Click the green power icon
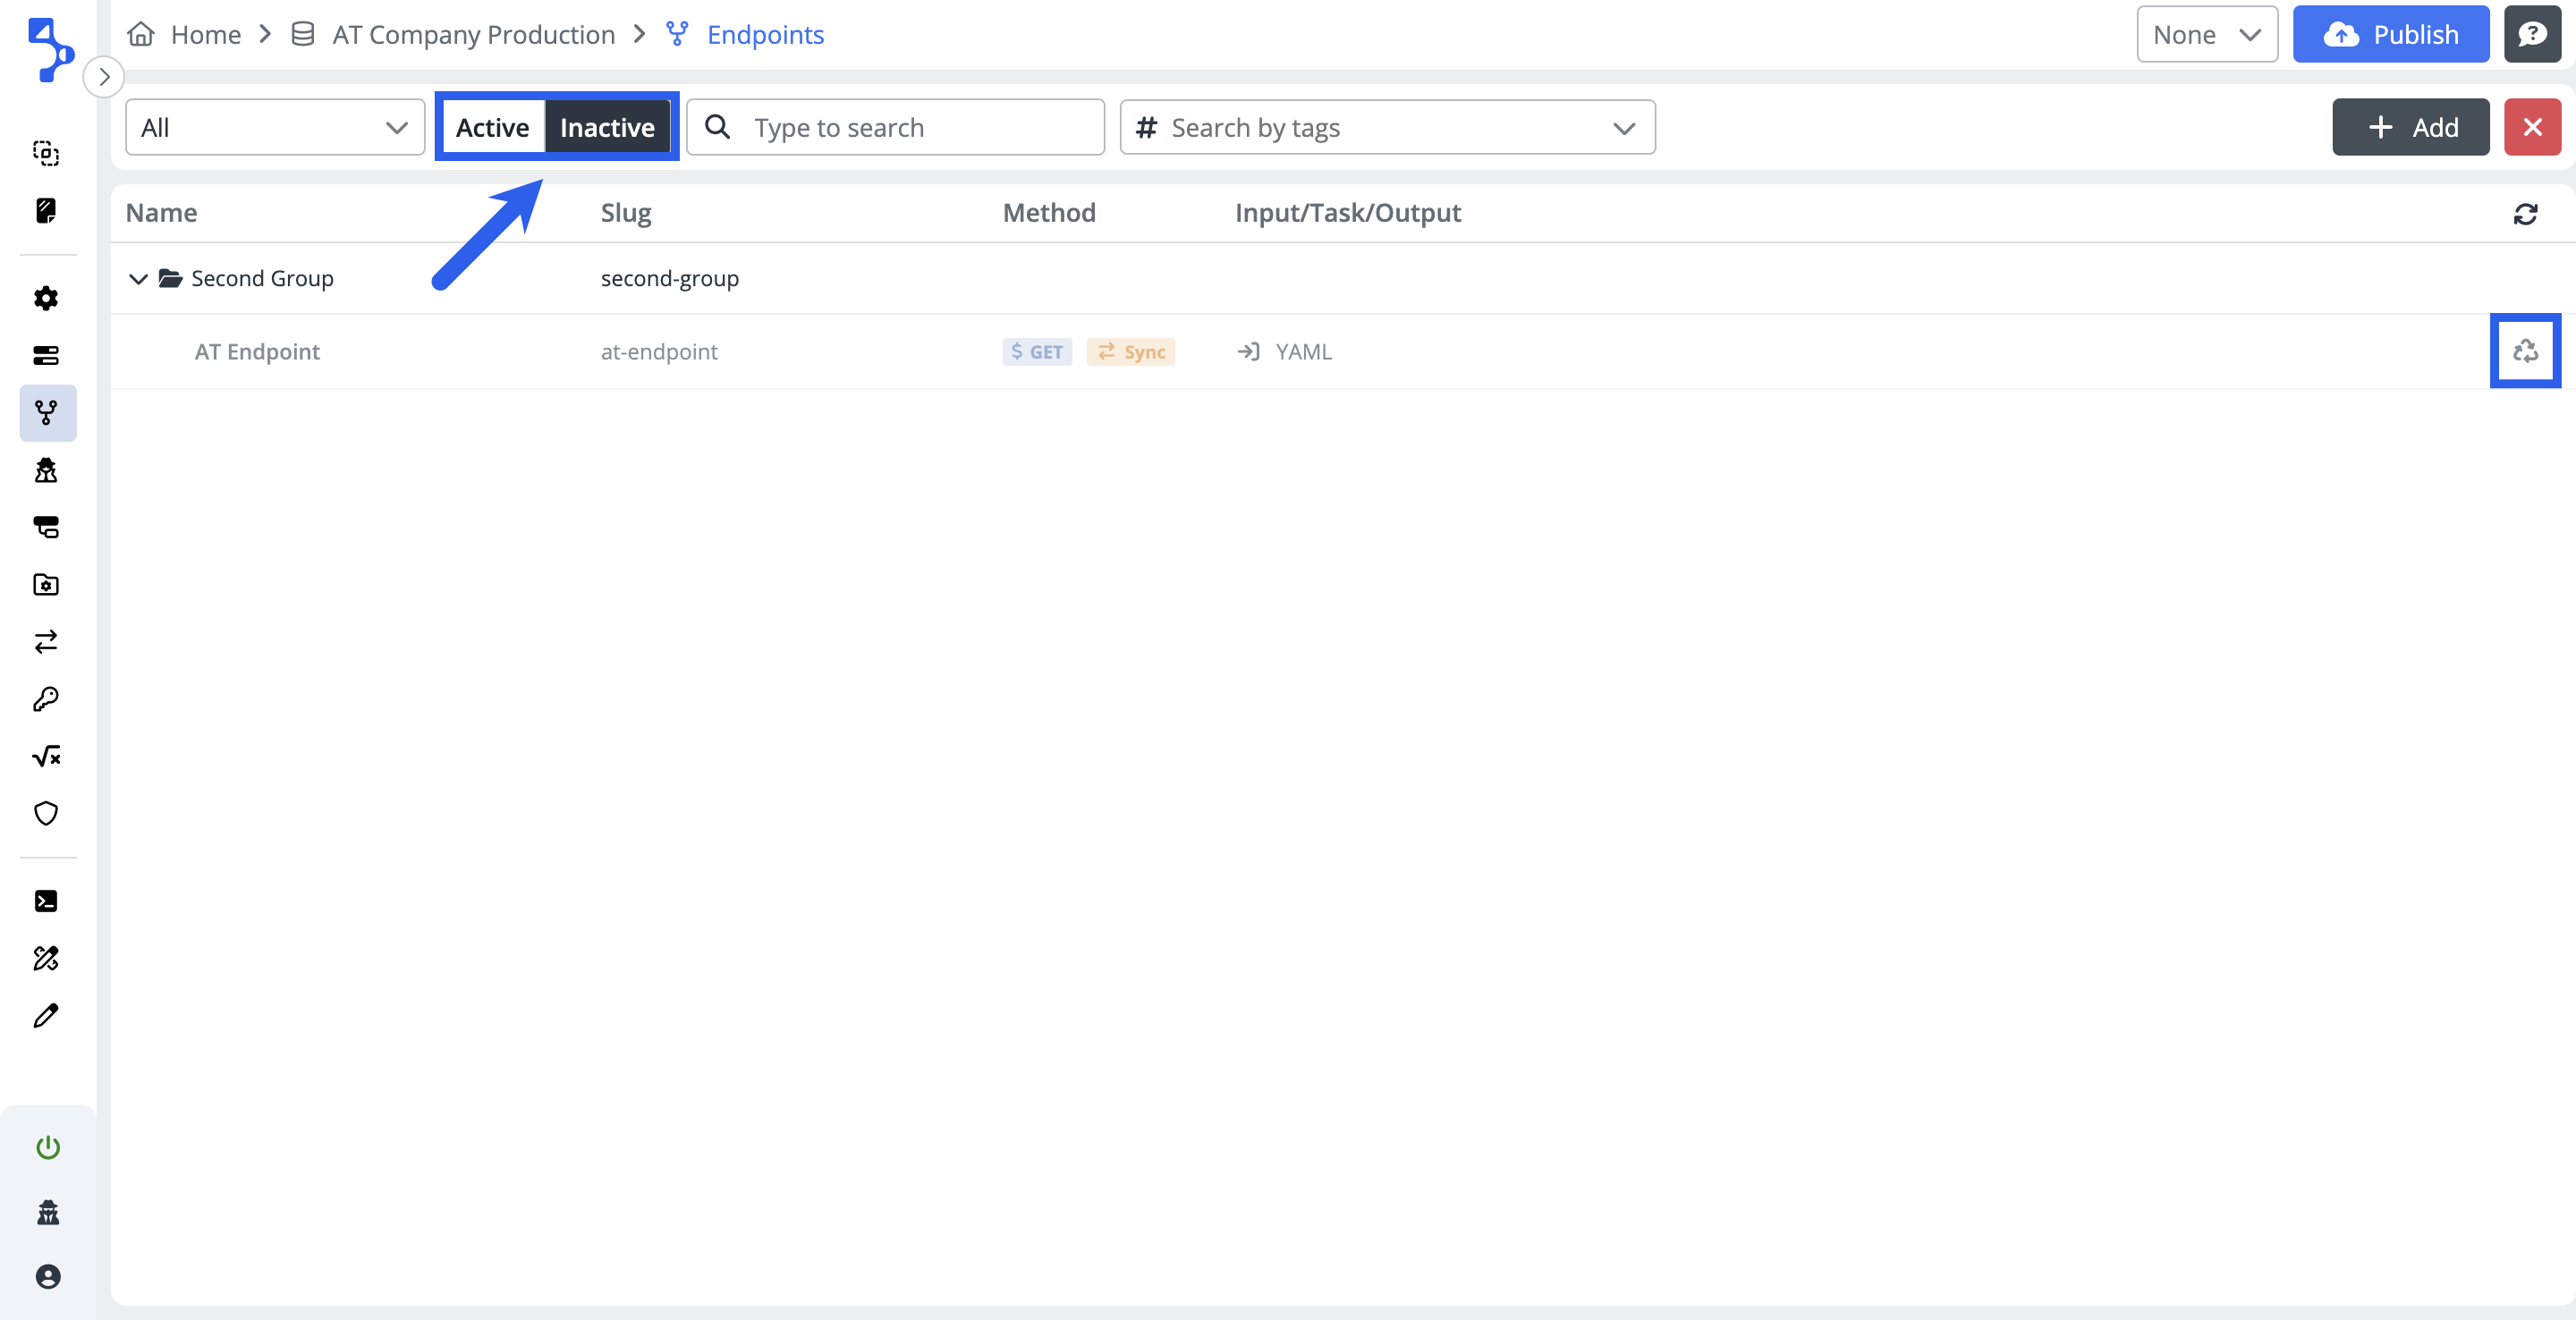Image resolution: width=2576 pixels, height=1320 pixels. click(48, 1146)
